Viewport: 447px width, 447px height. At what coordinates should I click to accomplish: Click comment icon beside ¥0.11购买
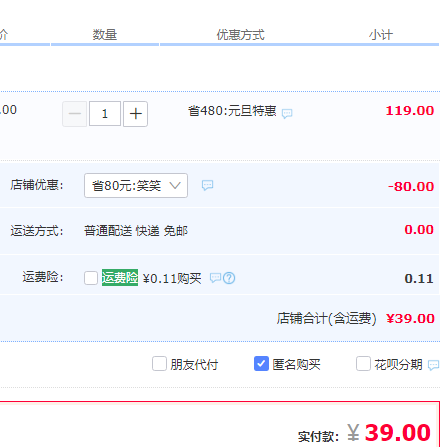click(x=215, y=277)
